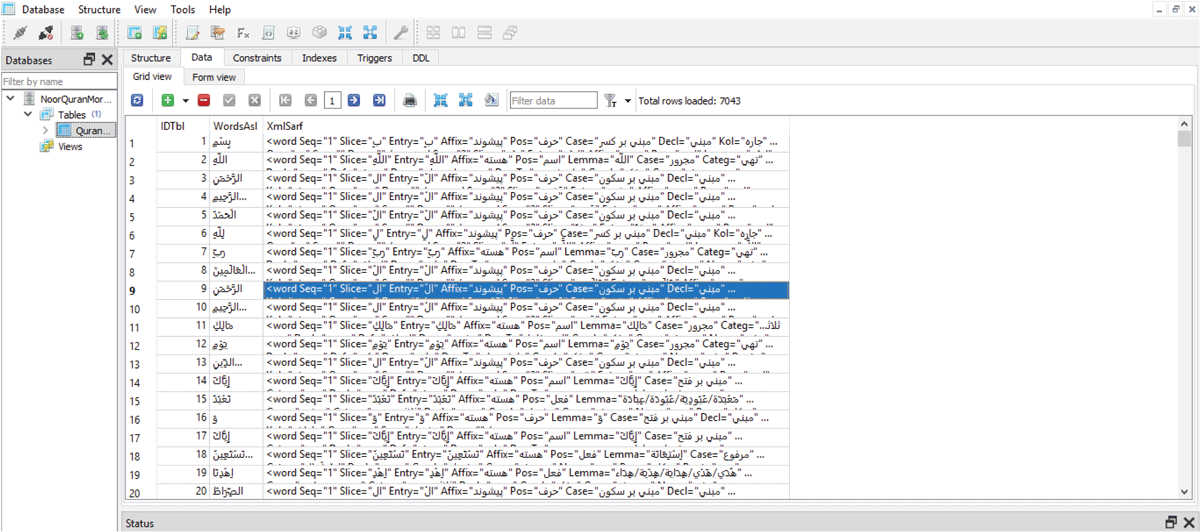The height and width of the screenshot is (532, 1200).
Task: Click the grey Commit checkmark icon
Action: 229,100
